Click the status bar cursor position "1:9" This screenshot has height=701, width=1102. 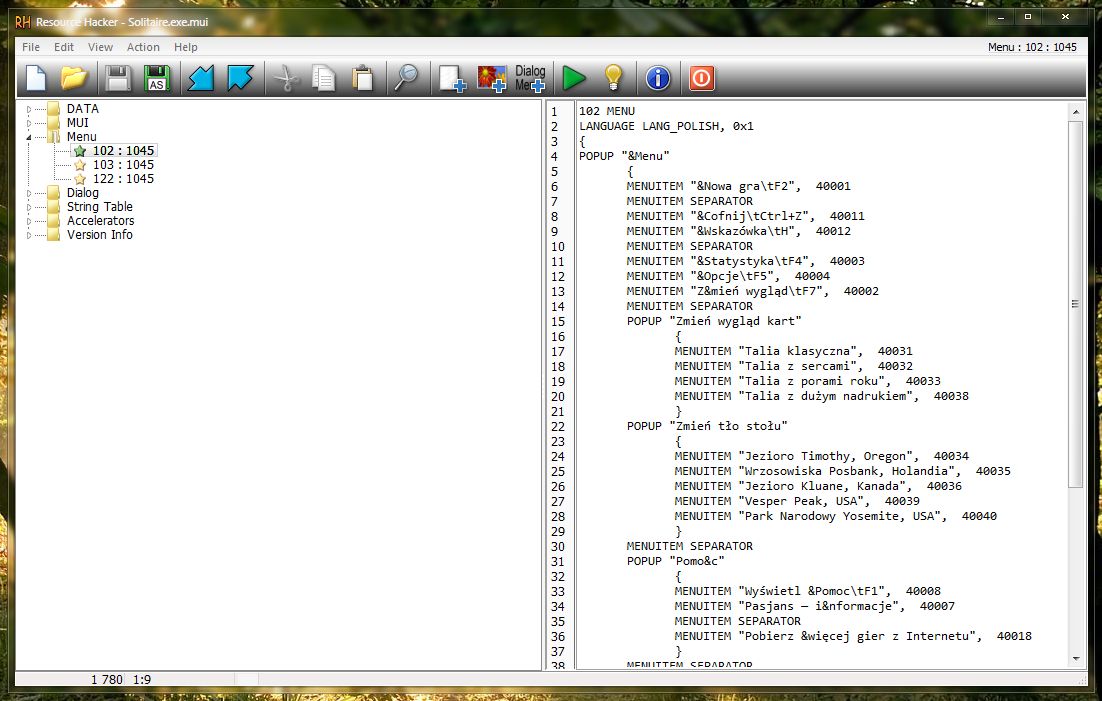pyautogui.click(x=141, y=680)
